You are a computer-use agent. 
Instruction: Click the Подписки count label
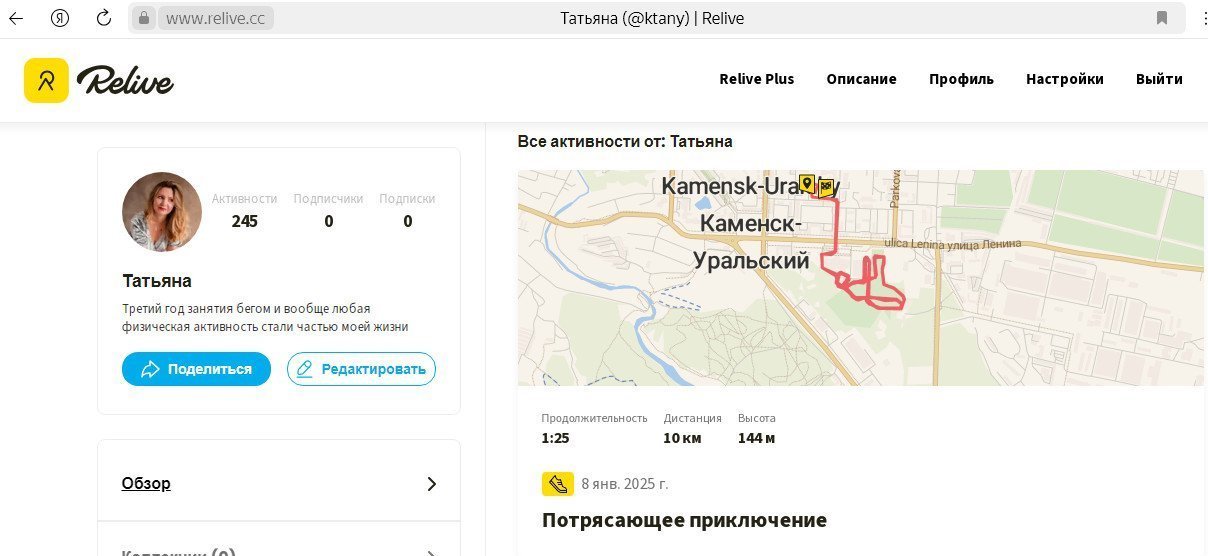(x=407, y=199)
